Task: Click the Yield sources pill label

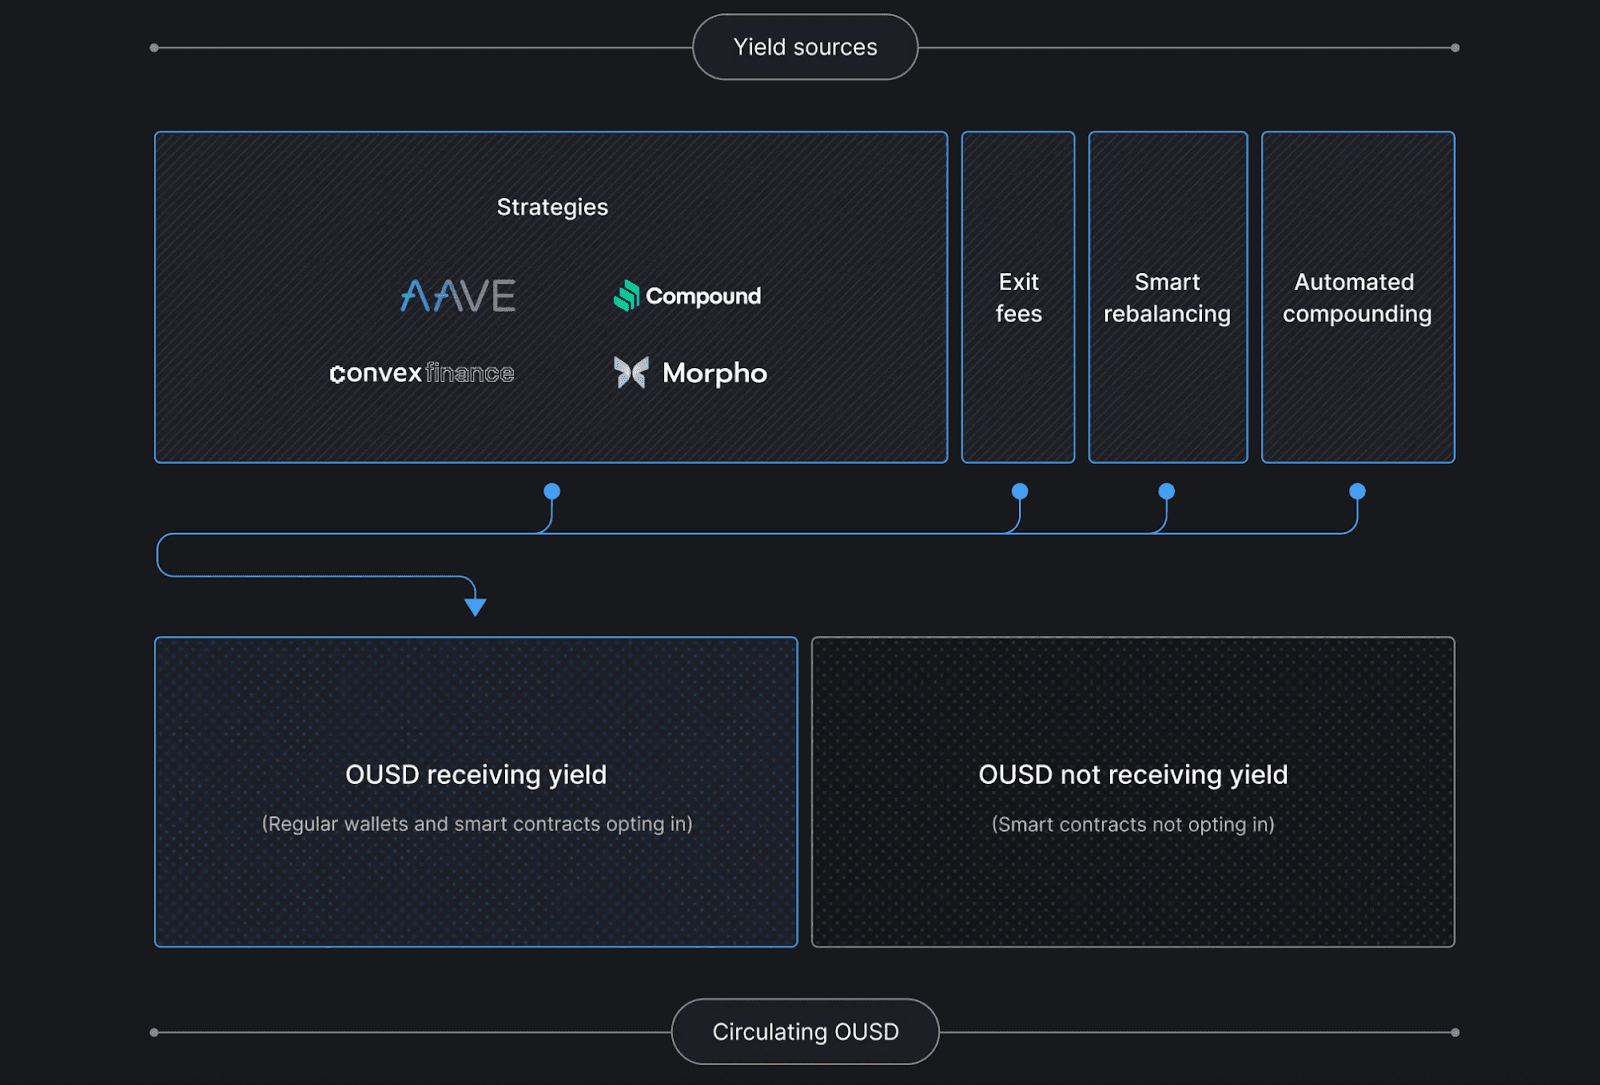Action: point(805,47)
